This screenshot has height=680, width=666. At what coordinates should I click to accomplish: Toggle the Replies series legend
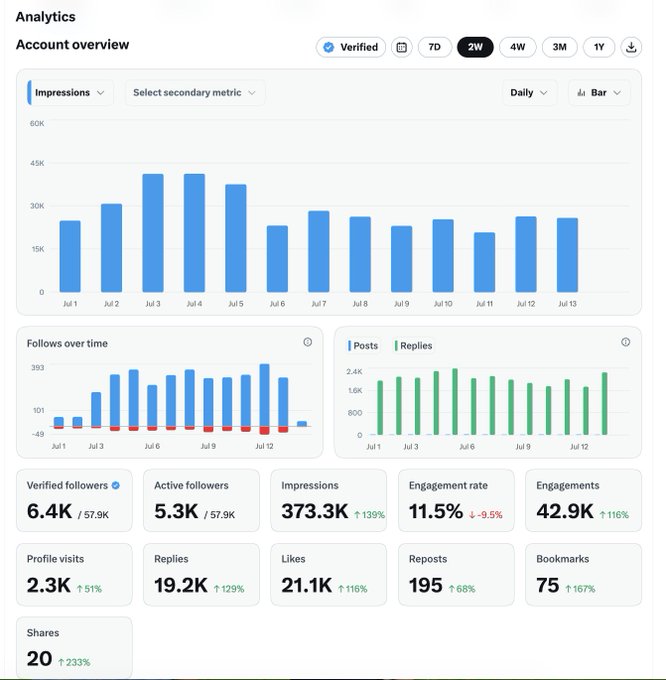pyautogui.click(x=414, y=346)
